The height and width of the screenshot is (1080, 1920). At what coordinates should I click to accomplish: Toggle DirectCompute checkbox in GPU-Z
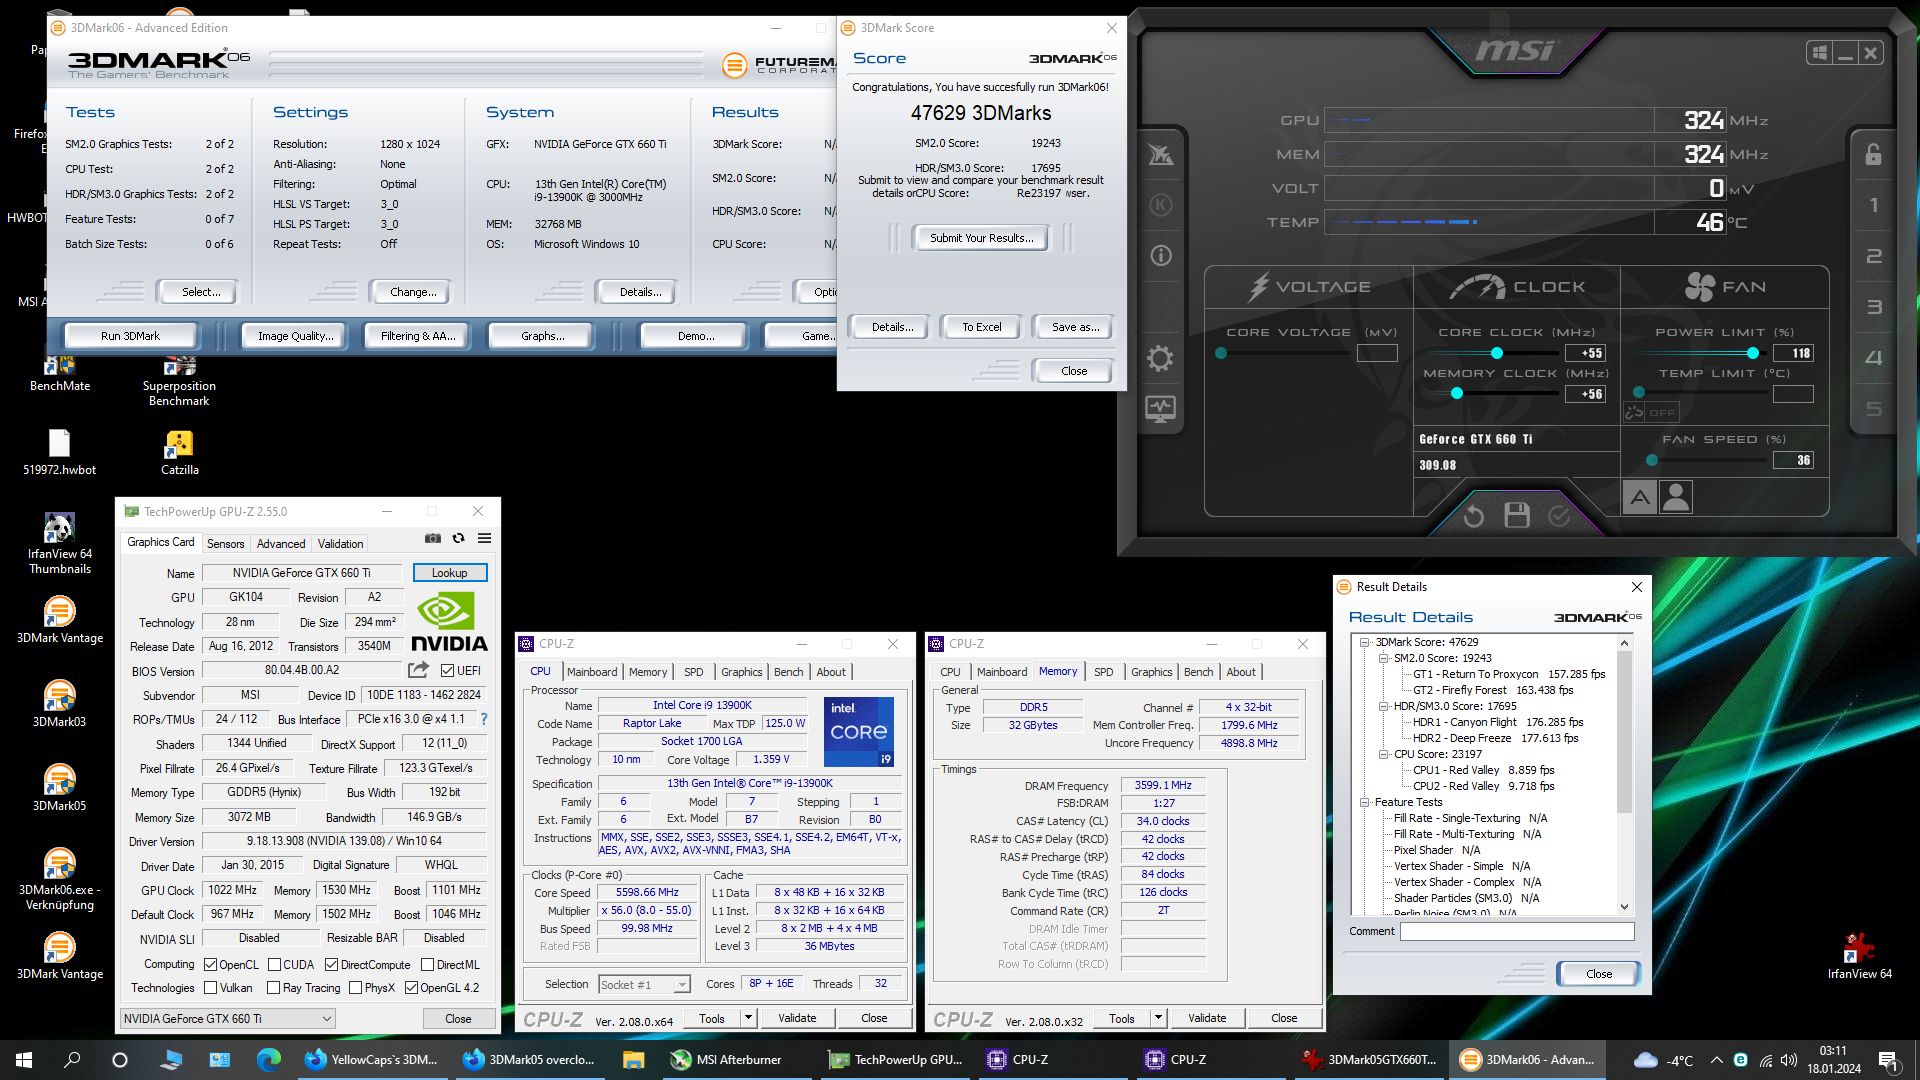332,965
